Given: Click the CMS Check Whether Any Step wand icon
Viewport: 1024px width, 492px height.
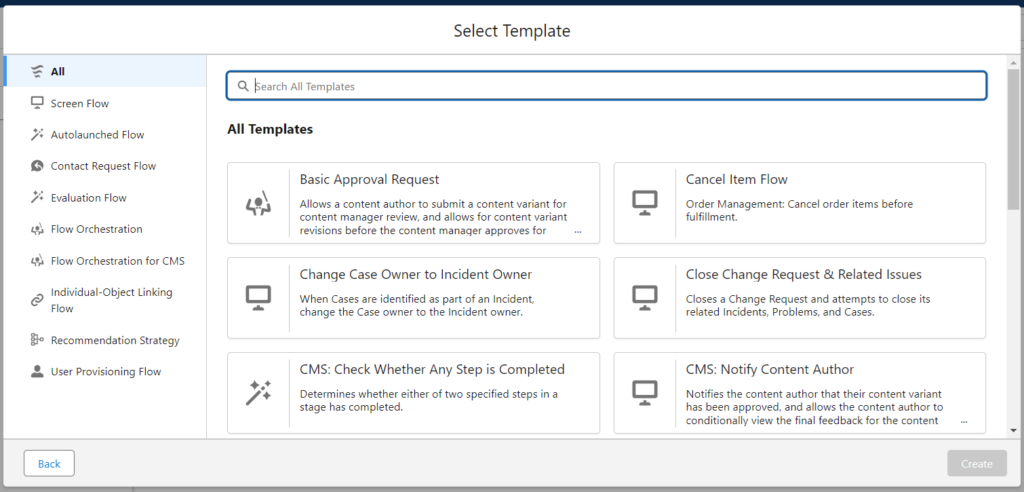Looking at the screenshot, I should click(x=258, y=393).
